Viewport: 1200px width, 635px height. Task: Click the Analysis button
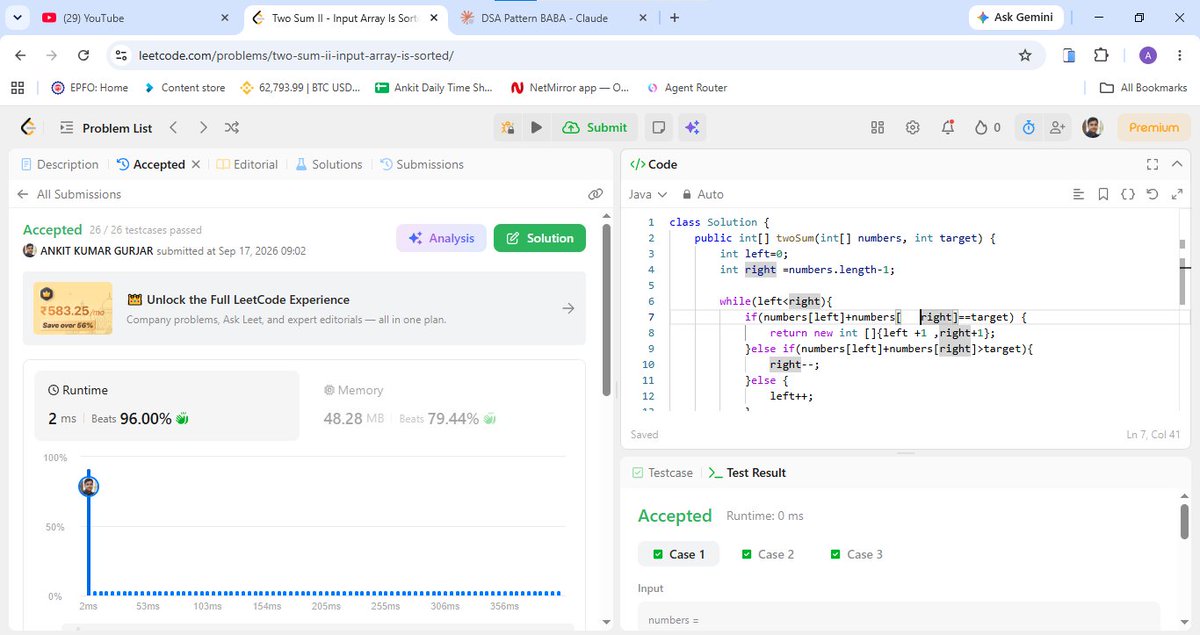click(441, 238)
